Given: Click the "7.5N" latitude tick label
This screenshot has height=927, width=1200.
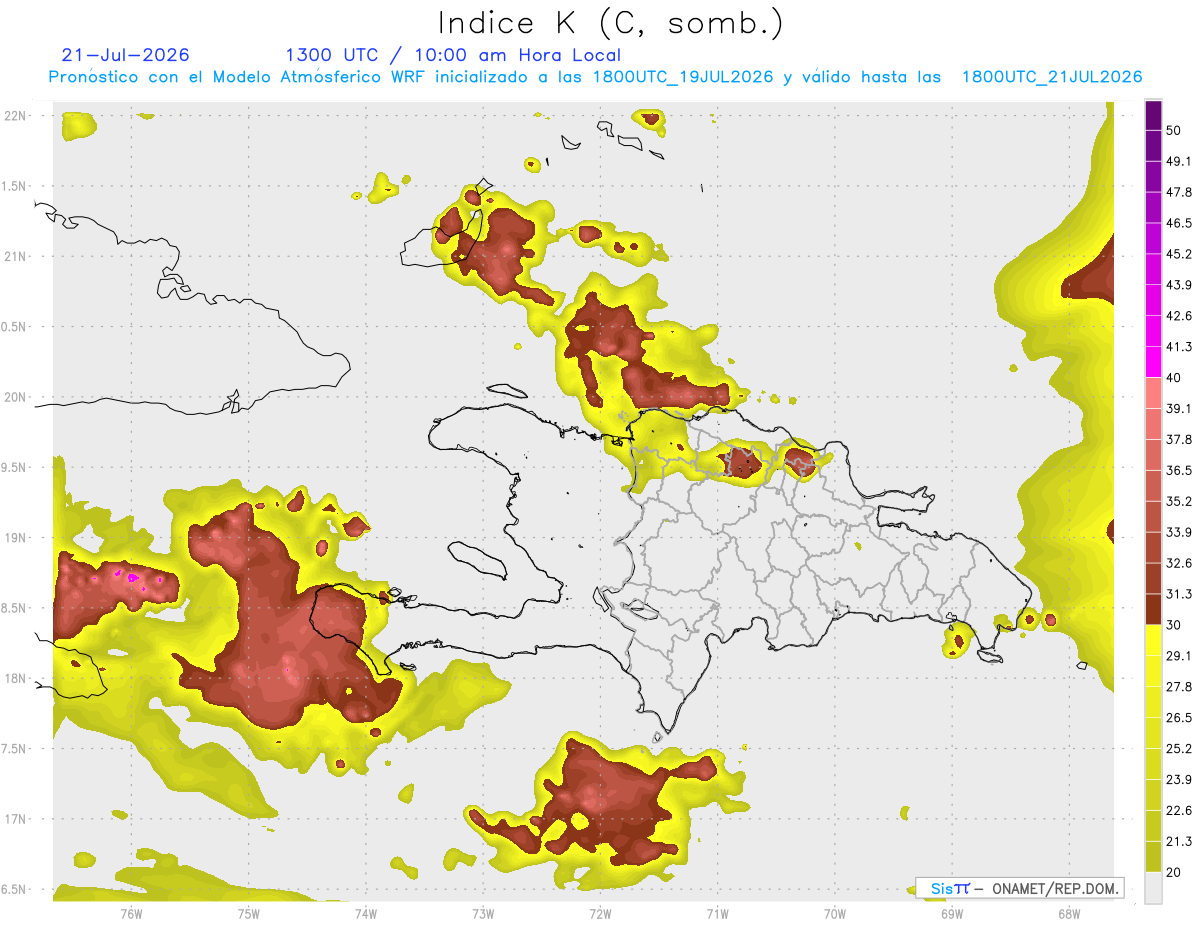Looking at the screenshot, I should [14, 749].
